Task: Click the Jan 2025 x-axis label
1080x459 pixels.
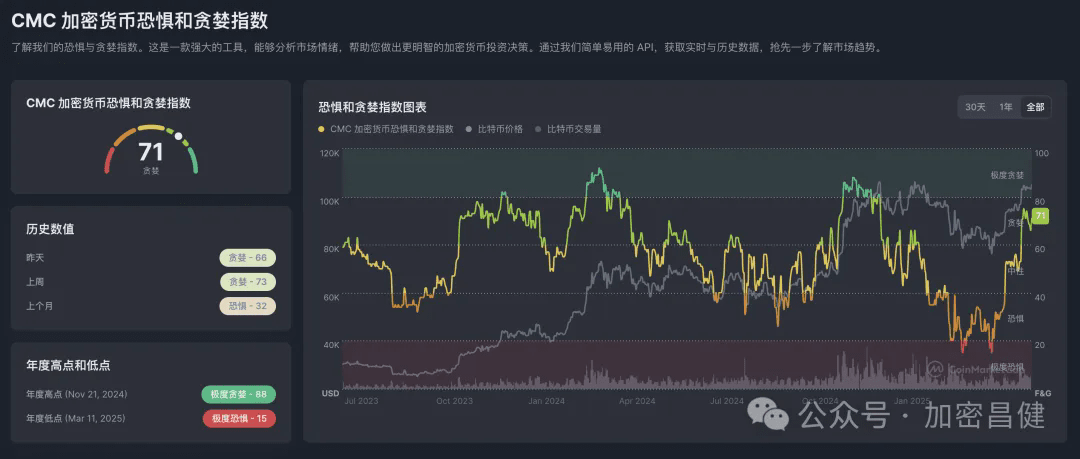Action: (912, 401)
